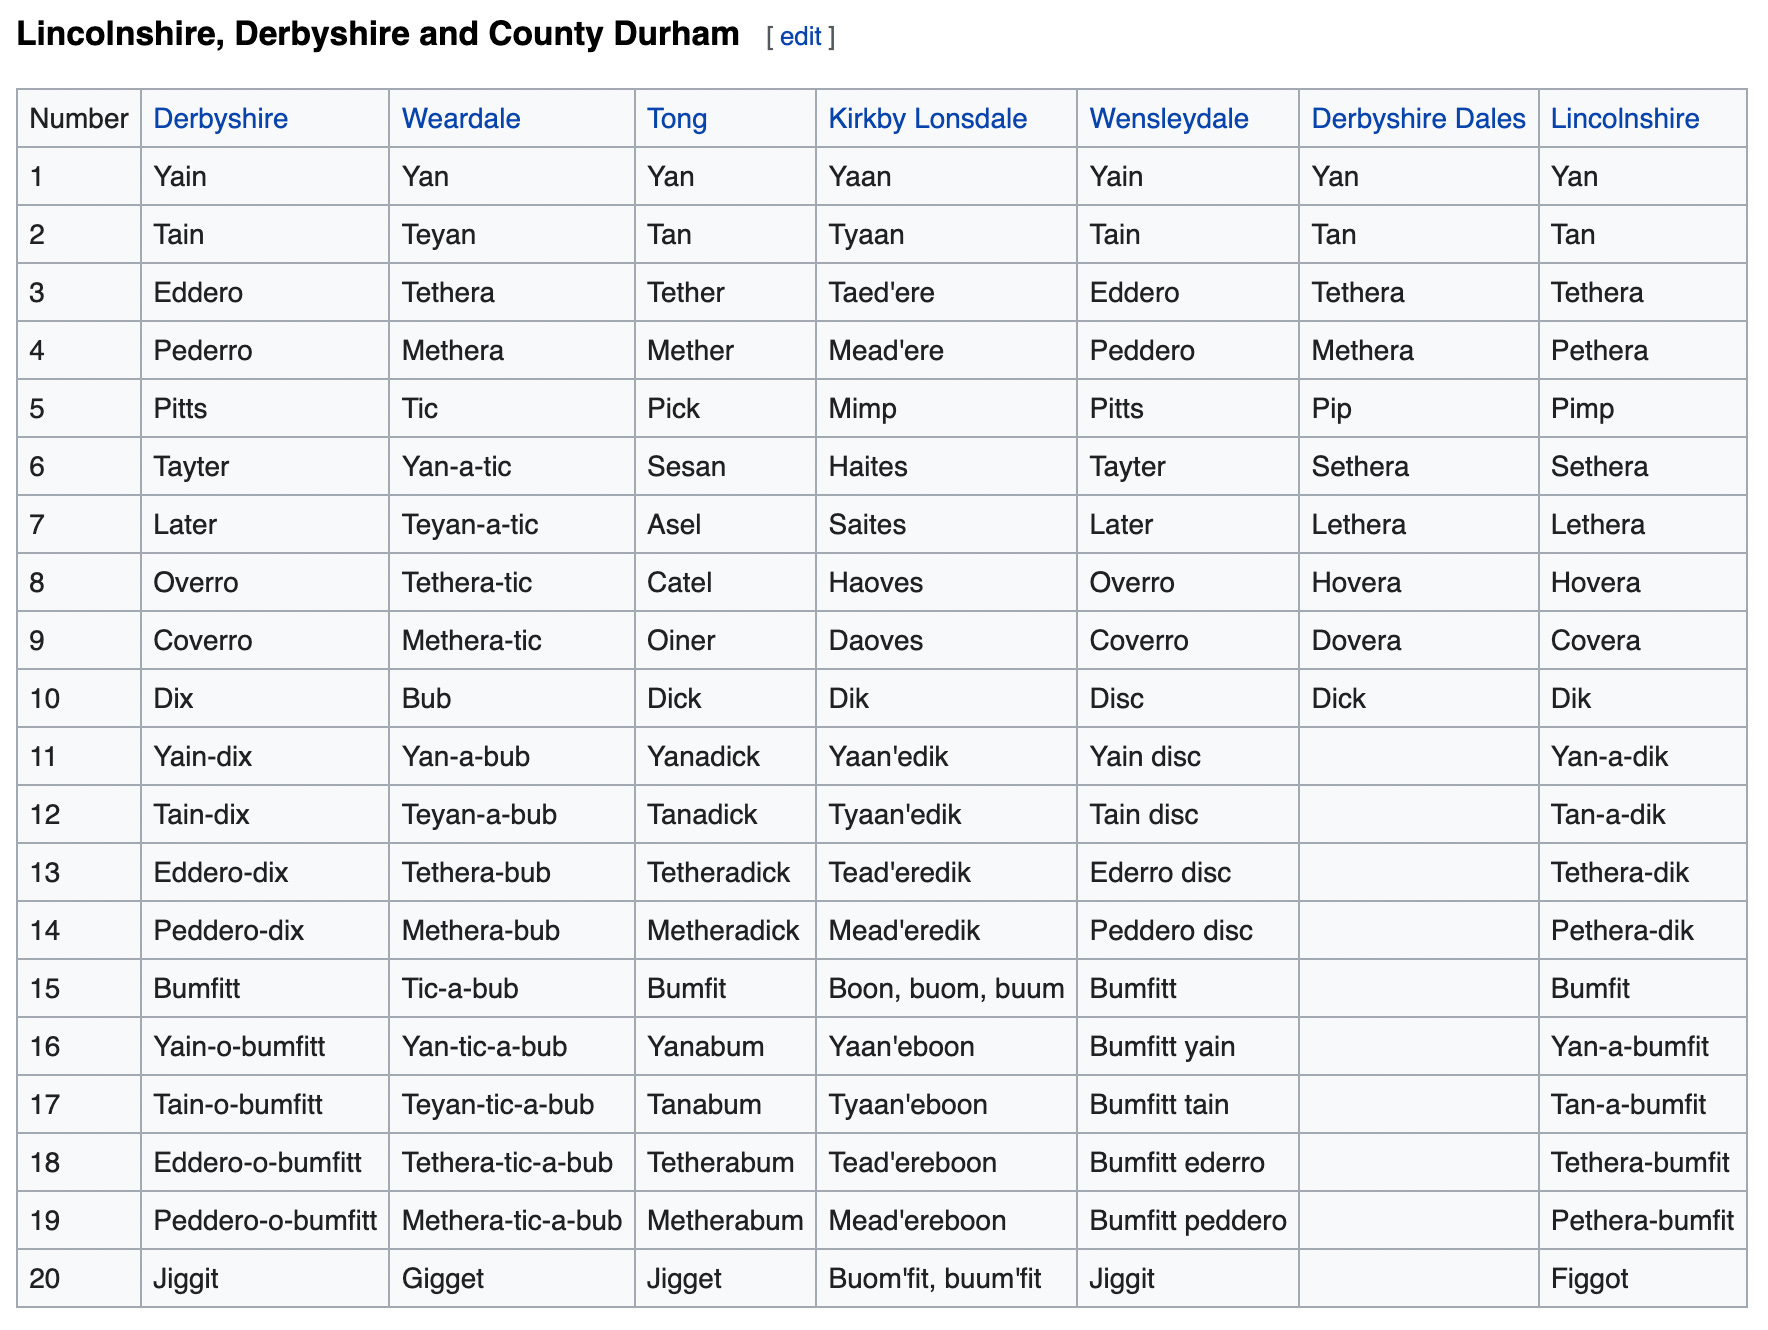Image resolution: width=1768 pixels, height=1330 pixels.
Task: Select the cell reading 'Tyaan'eboon'
Action: [x=946, y=1105]
